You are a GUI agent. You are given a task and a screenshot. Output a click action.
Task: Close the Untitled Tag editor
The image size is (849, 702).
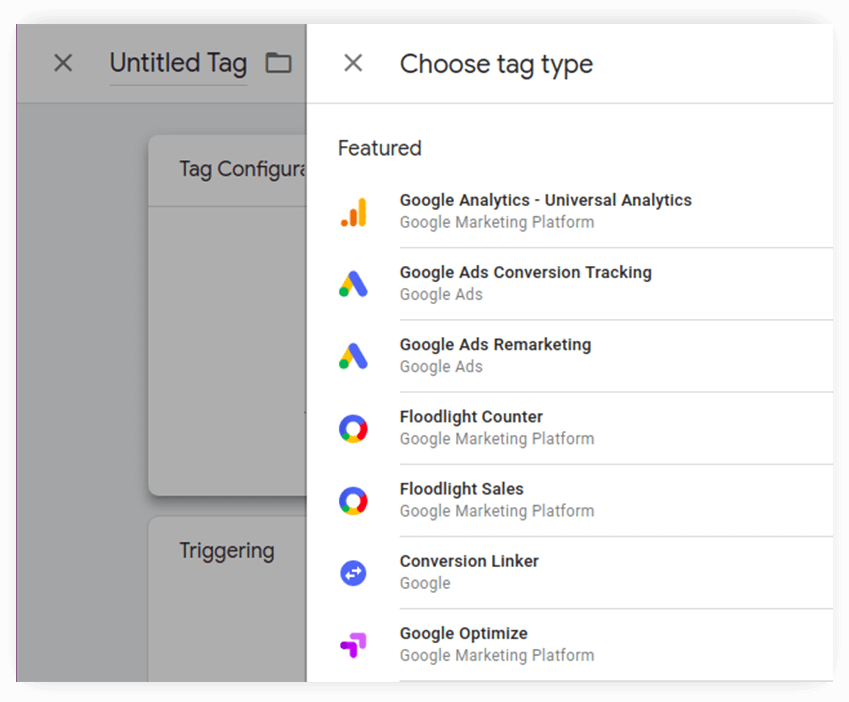[62, 62]
